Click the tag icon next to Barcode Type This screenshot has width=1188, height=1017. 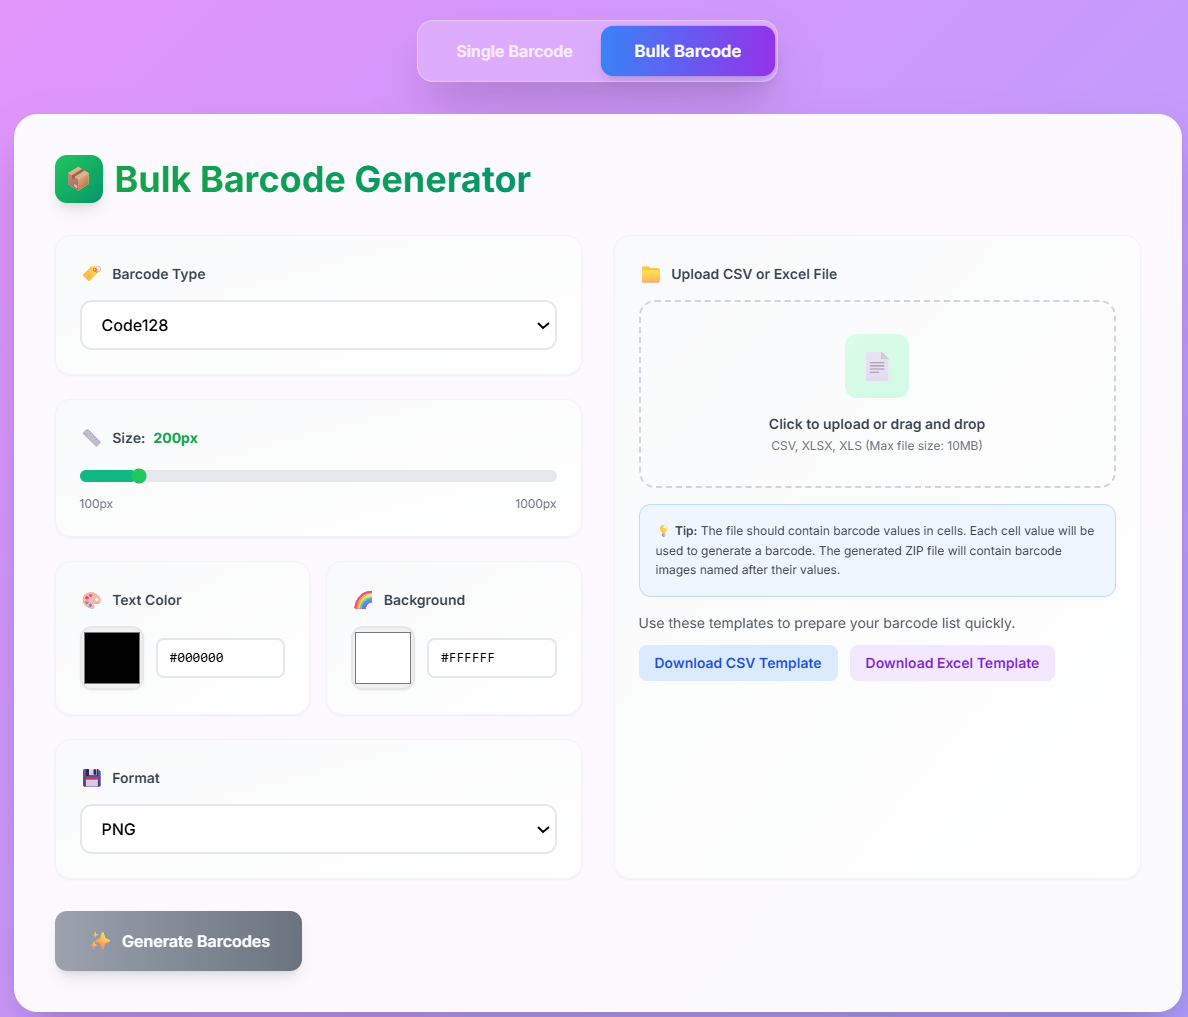point(92,274)
